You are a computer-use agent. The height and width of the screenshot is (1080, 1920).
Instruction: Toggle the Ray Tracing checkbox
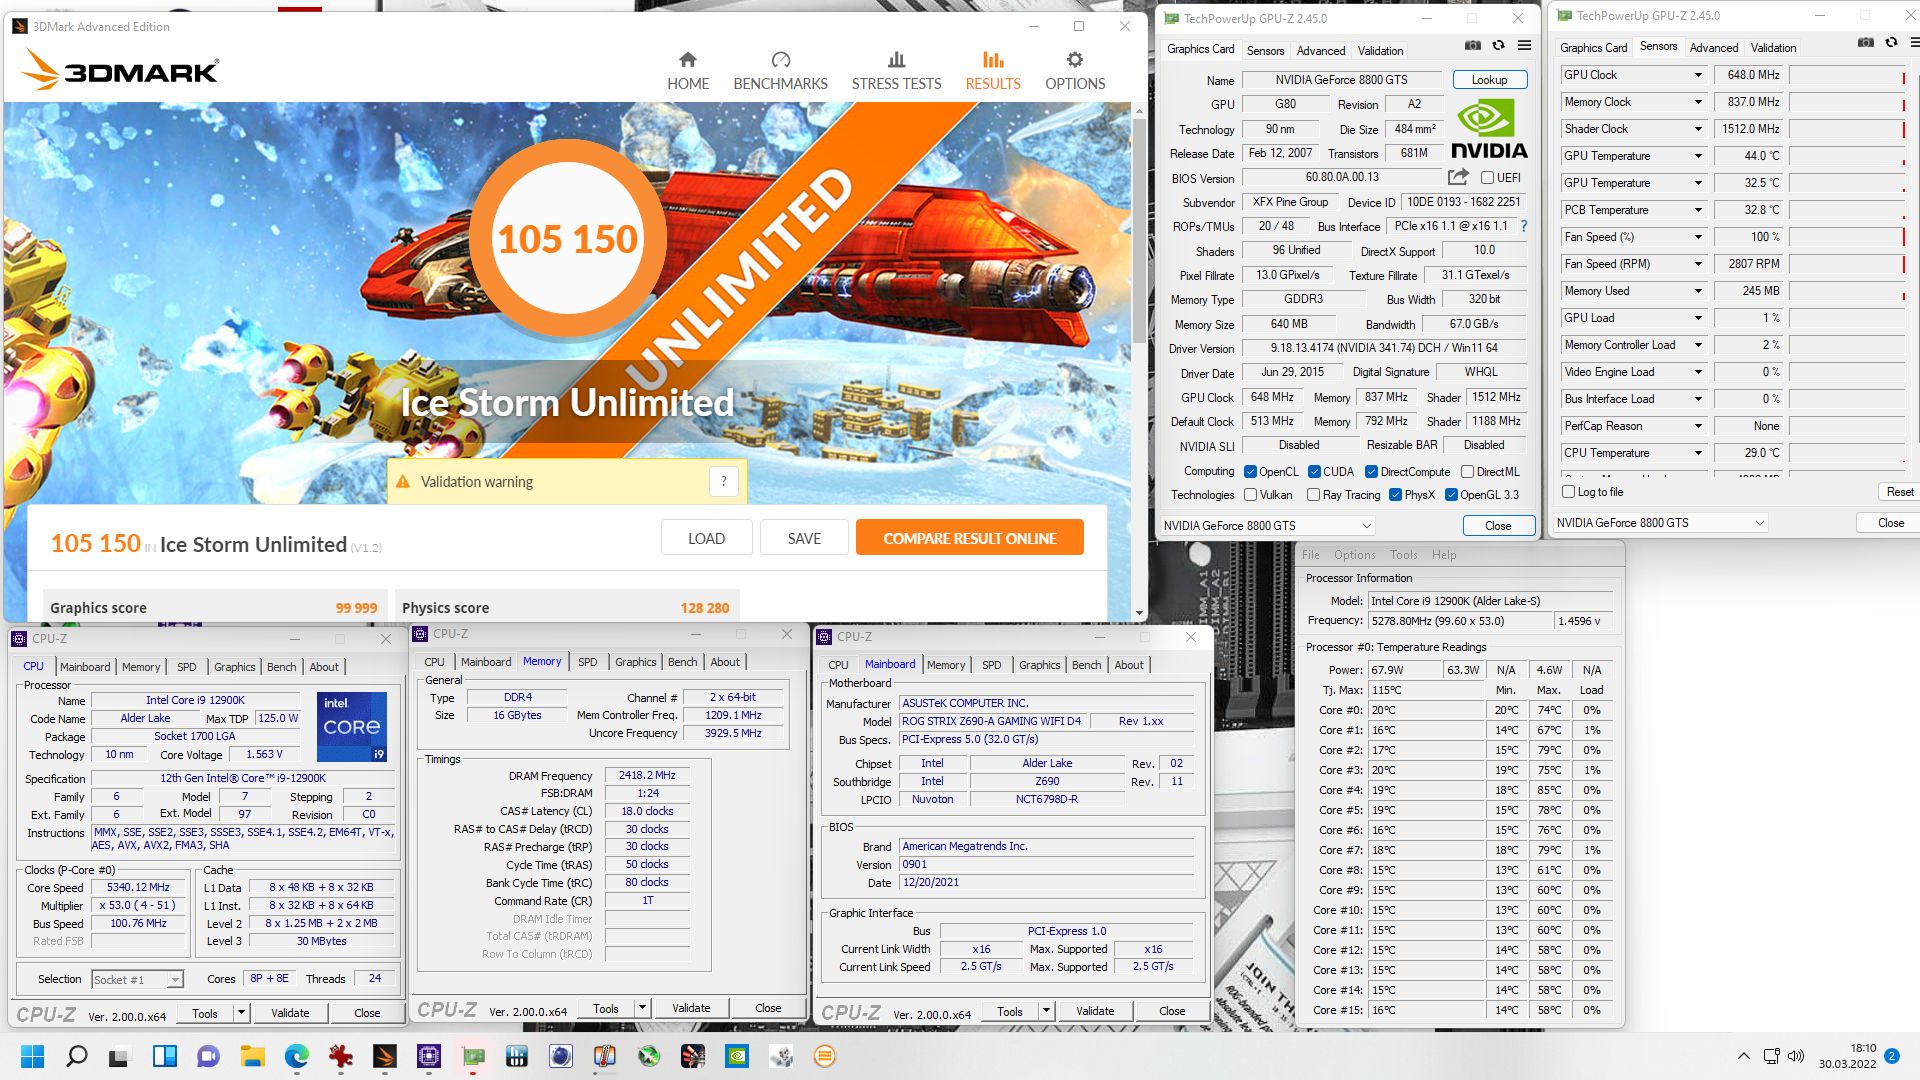coord(1314,495)
